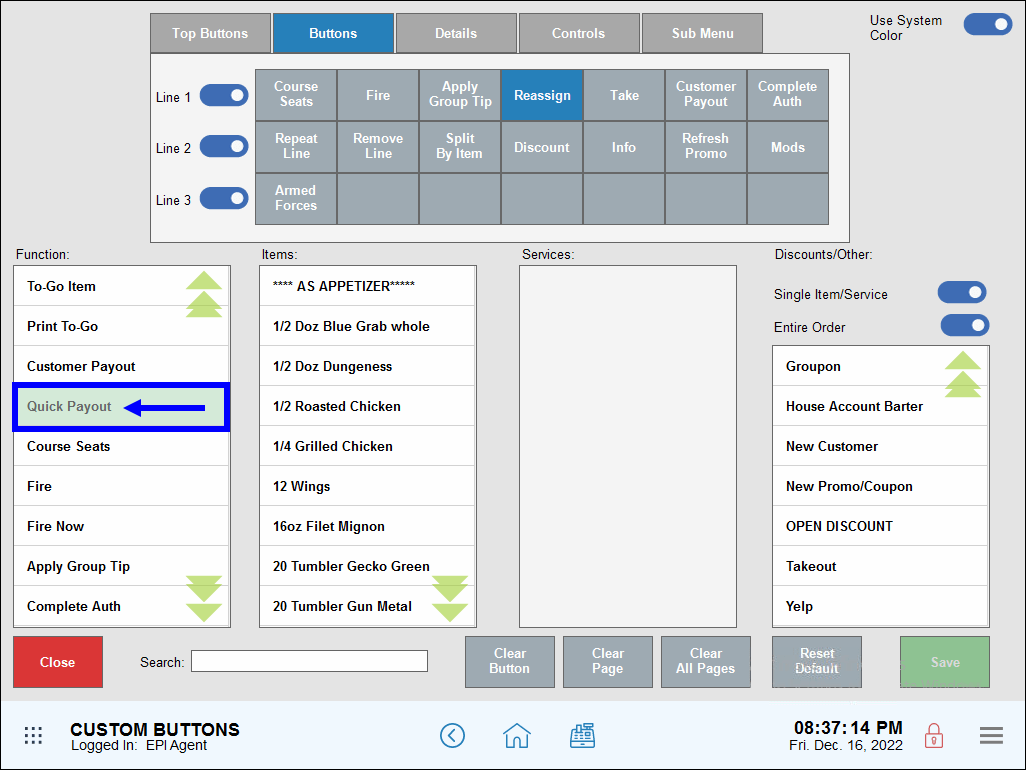Click the Reset Default button
The image size is (1026, 770).
816,662
